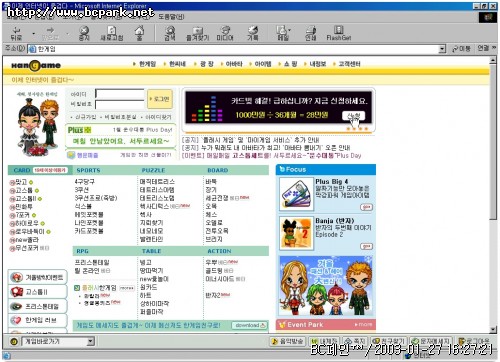Click the 로그인 login button

(160, 99)
